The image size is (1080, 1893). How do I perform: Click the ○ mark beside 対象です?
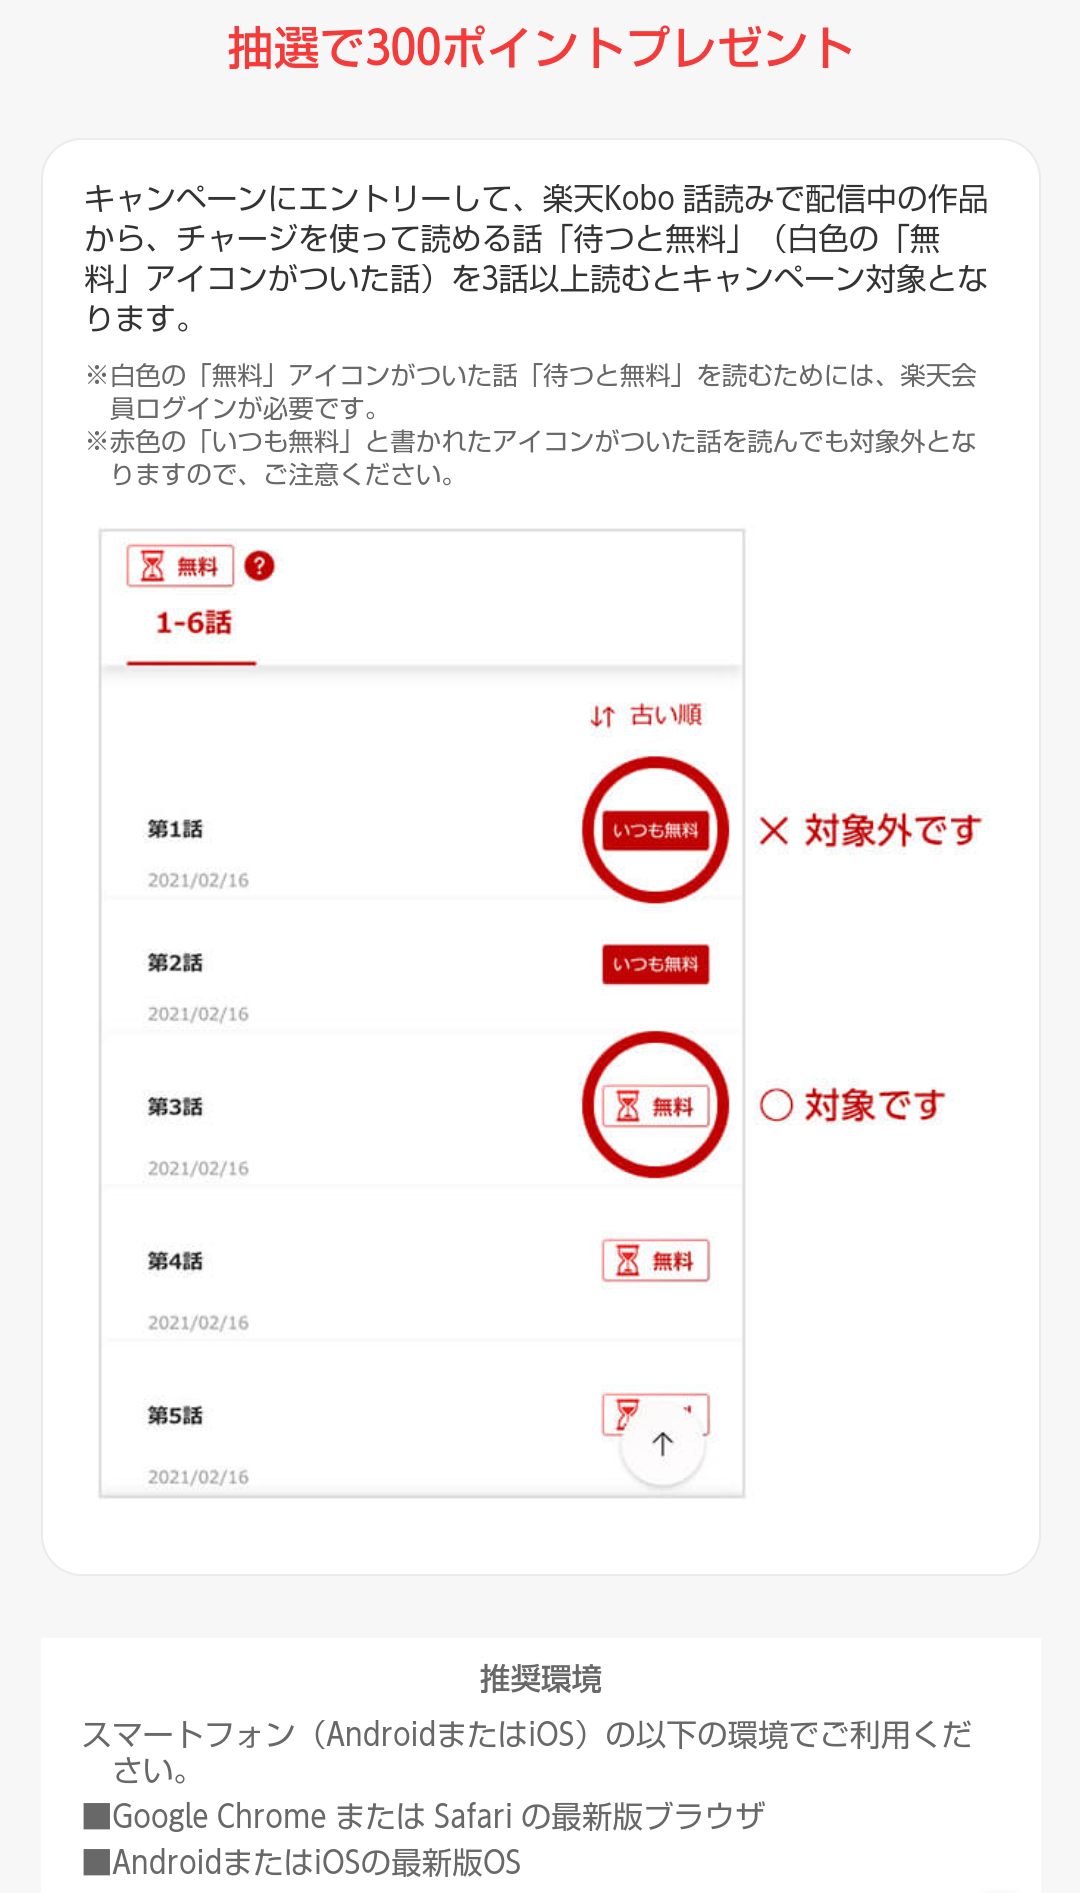pos(776,1105)
